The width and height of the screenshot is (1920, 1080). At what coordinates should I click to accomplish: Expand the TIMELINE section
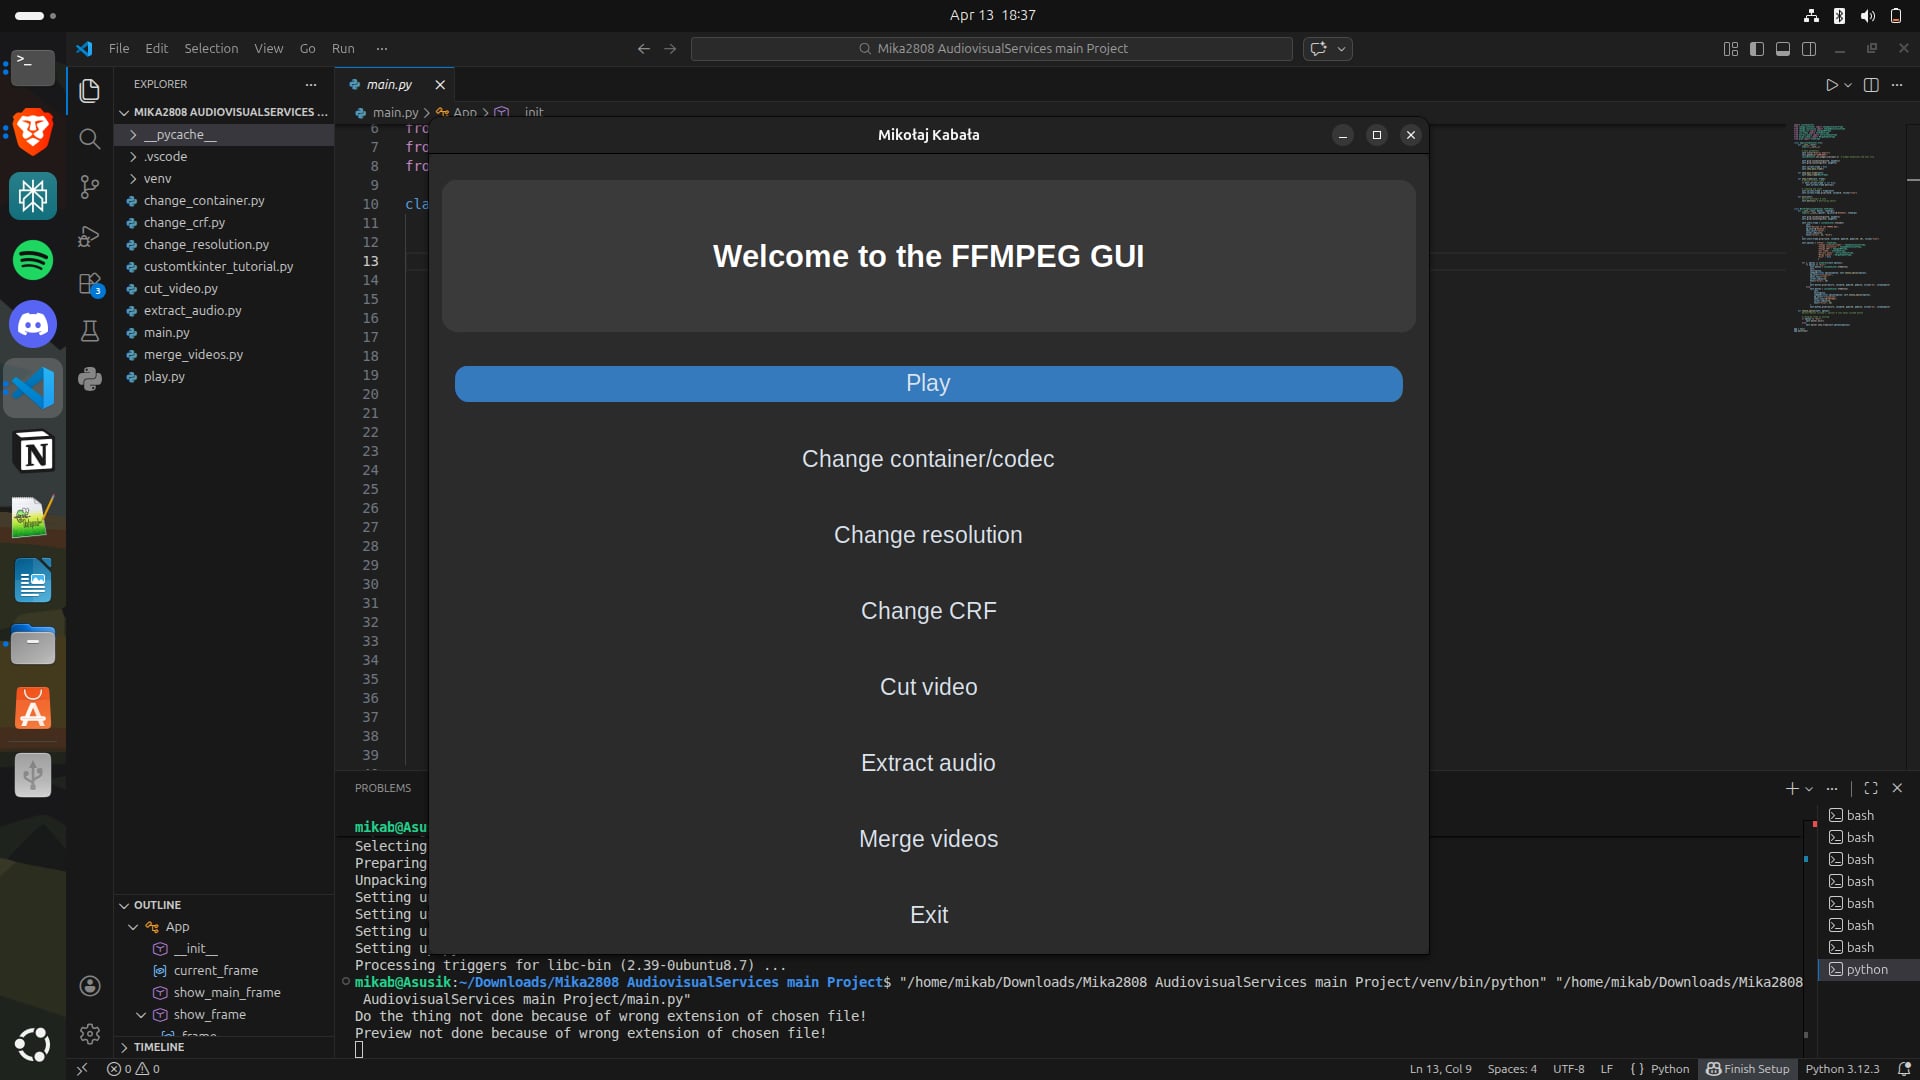[x=158, y=1047]
